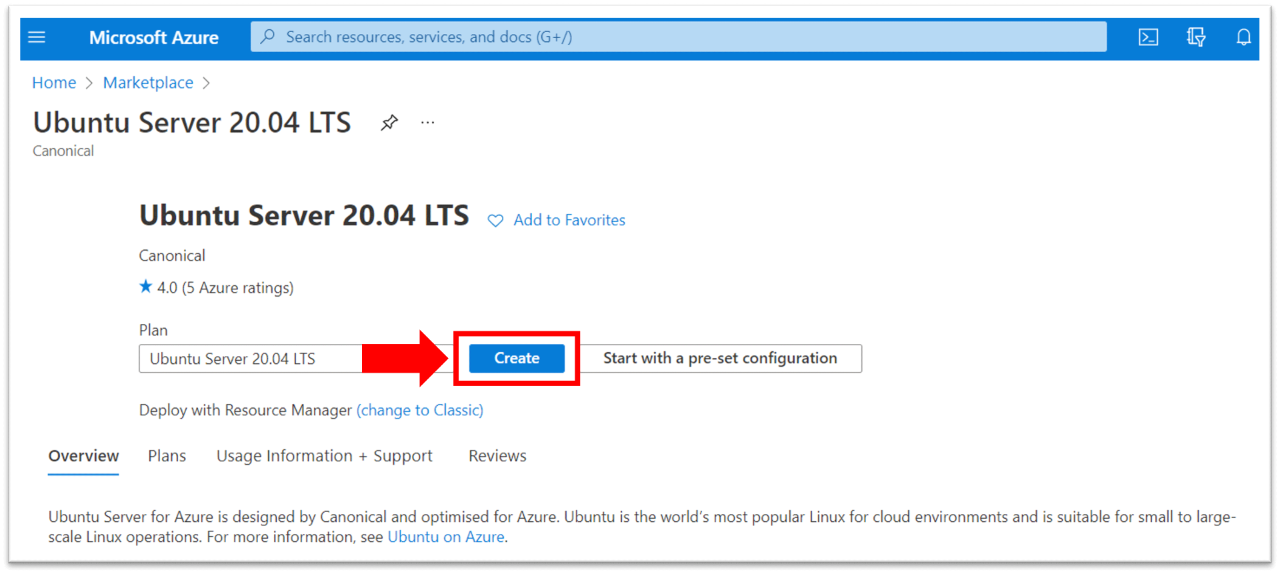Screen dimensions: 1280x574
Task: Click the Create button
Action: [517, 358]
